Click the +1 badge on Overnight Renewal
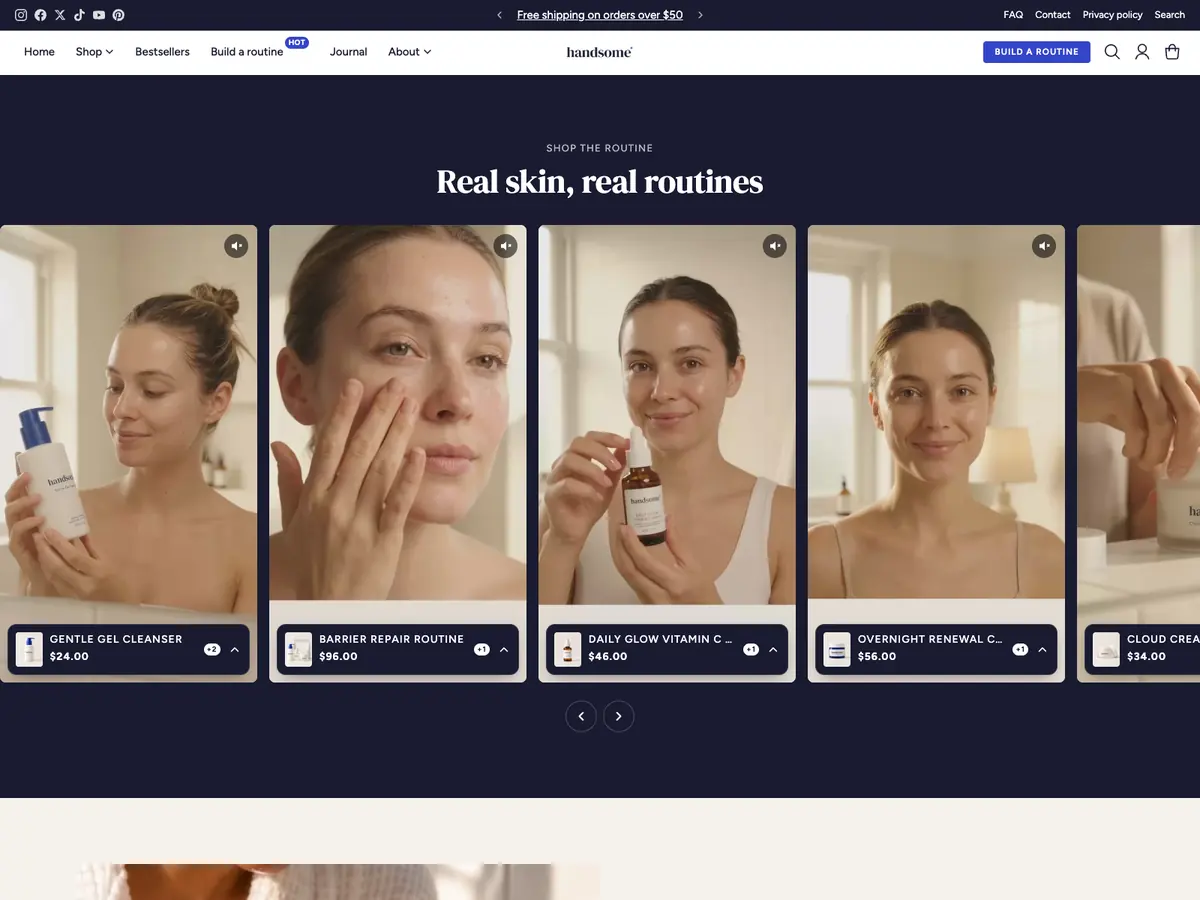The width and height of the screenshot is (1200, 900). click(x=1020, y=649)
